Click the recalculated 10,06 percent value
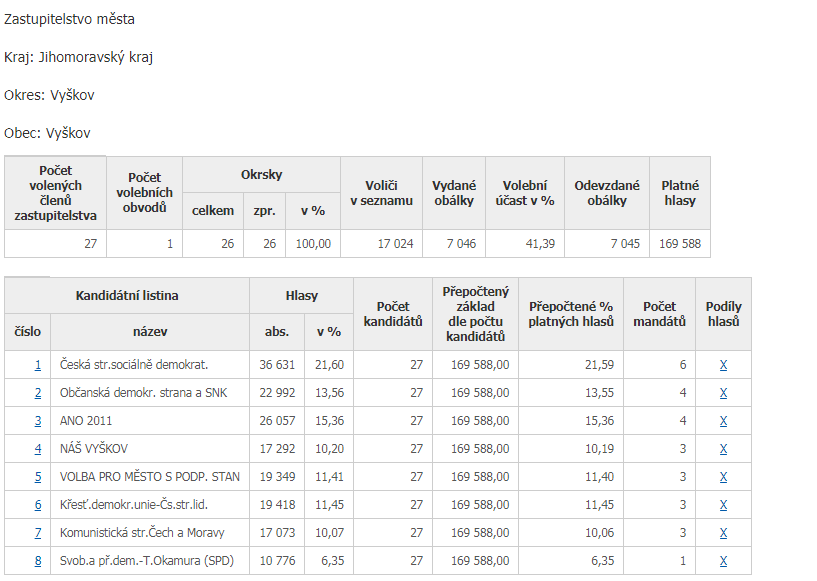This screenshot has height=581, width=817. click(599, 533)
